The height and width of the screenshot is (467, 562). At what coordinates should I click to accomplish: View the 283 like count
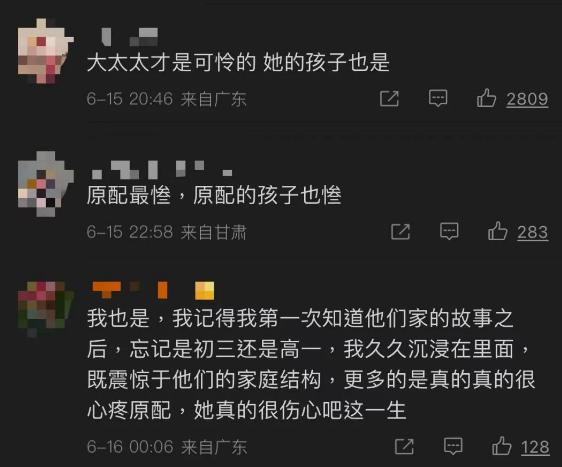(533, 232)
